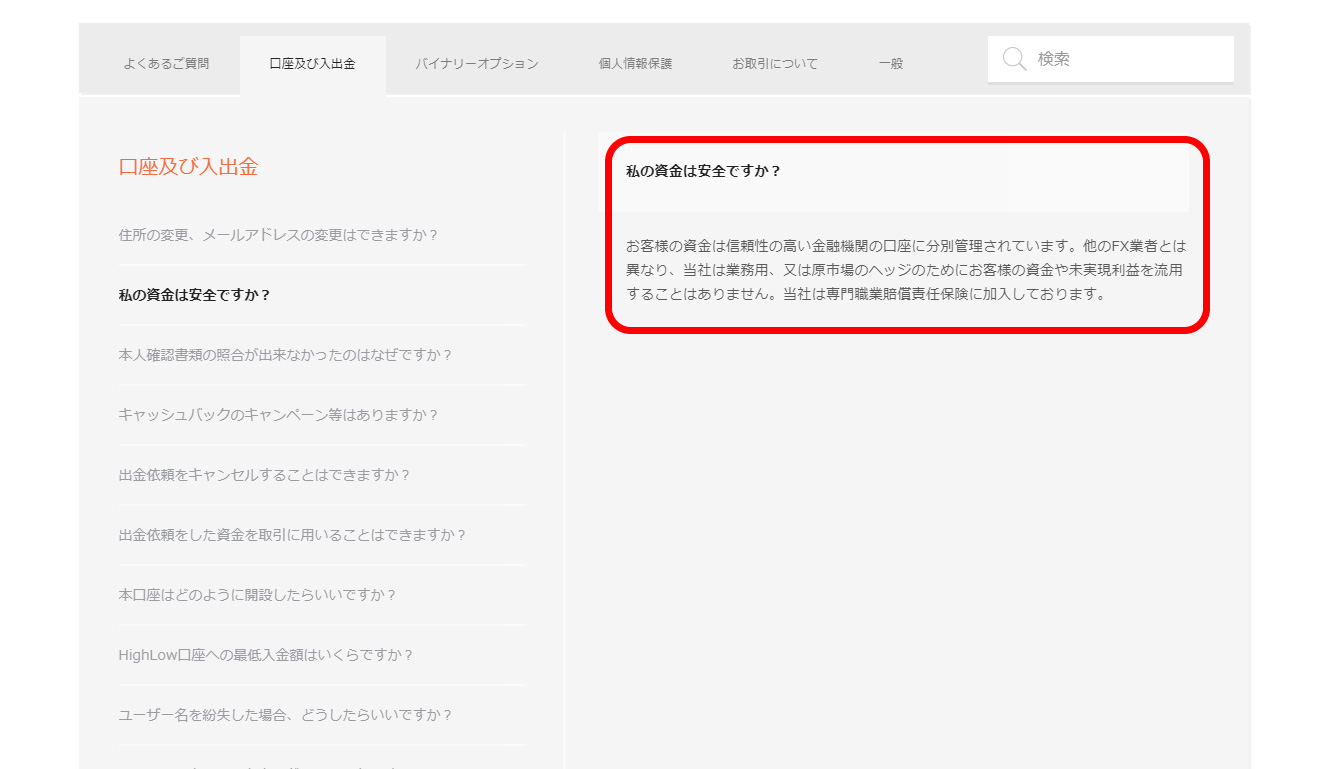View 出金依頼をキャンセルすることはできますか？
The width and height of the screenshot is (1326, 769).
(265, 475)
